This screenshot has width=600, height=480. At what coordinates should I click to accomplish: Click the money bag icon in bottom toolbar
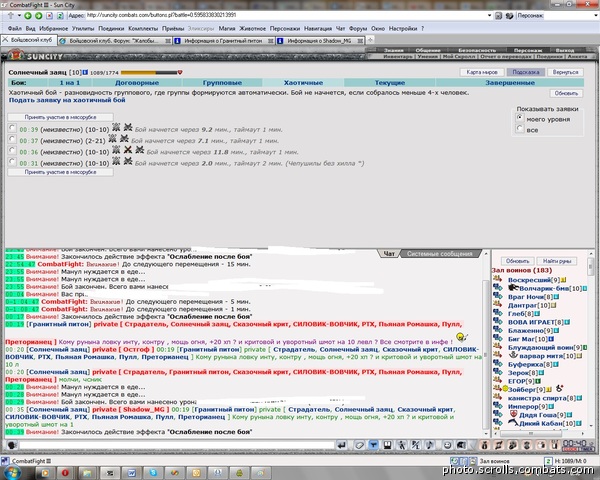click(484, 445)
